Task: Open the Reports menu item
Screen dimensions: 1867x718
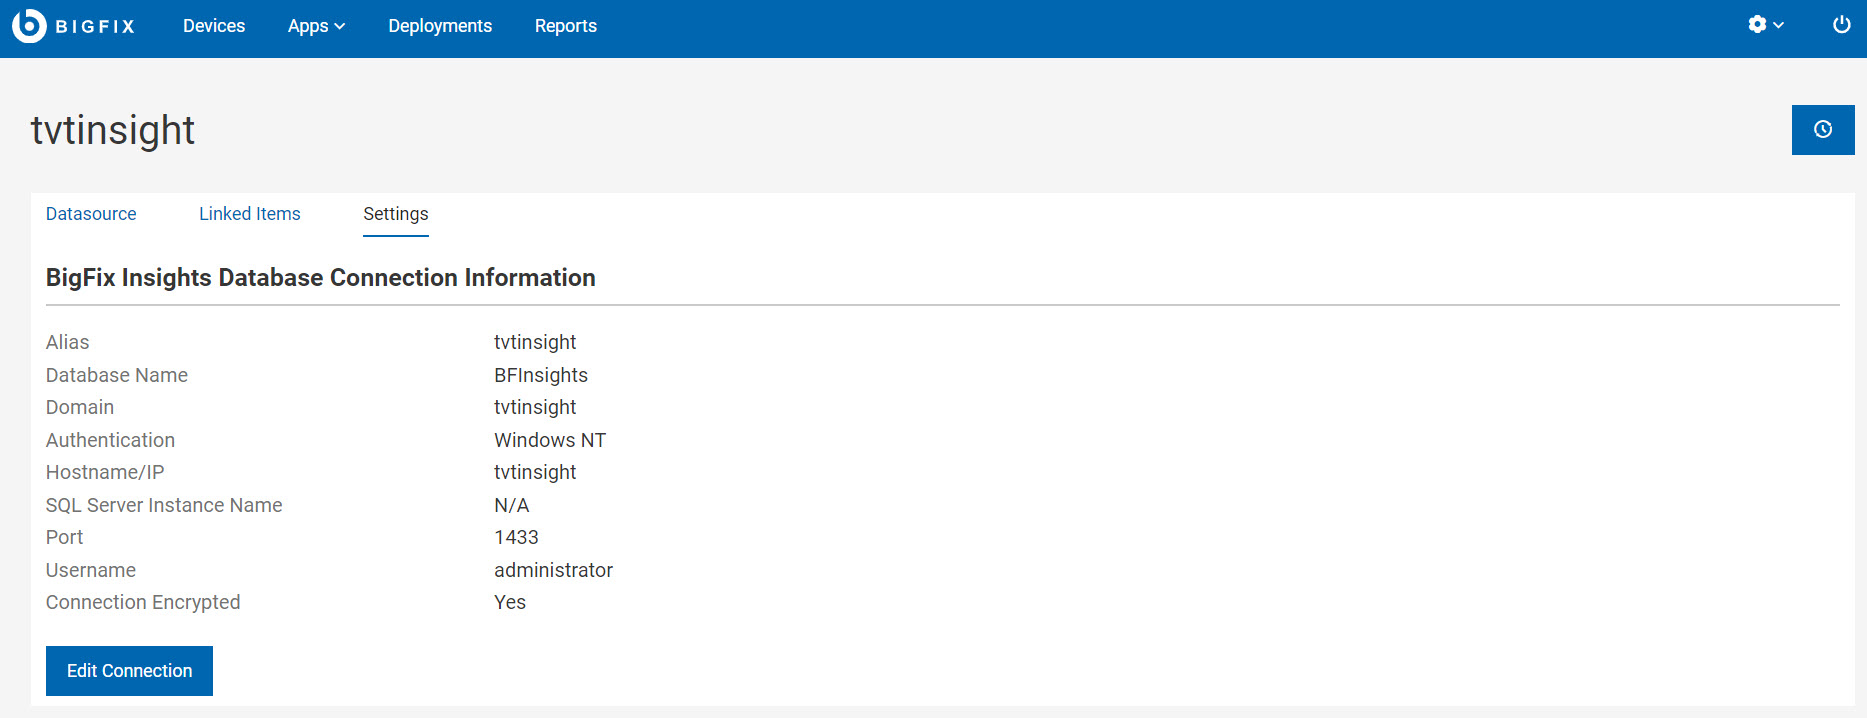Action: (x=565, y=26)
